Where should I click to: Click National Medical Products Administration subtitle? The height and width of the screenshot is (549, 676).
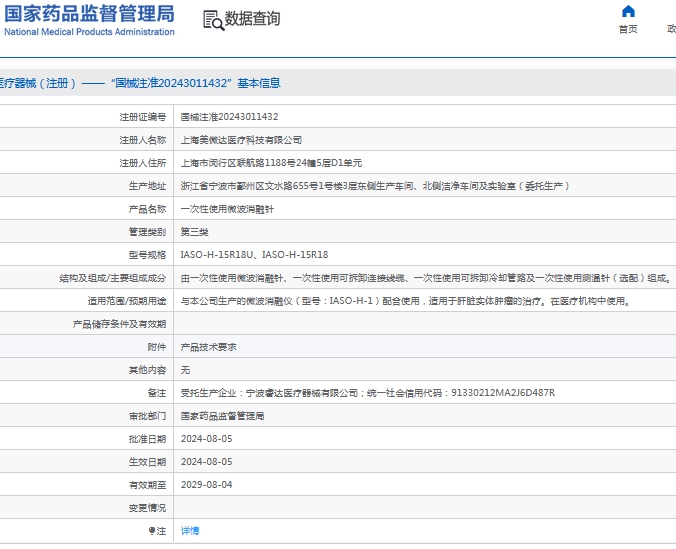[89, 32]
